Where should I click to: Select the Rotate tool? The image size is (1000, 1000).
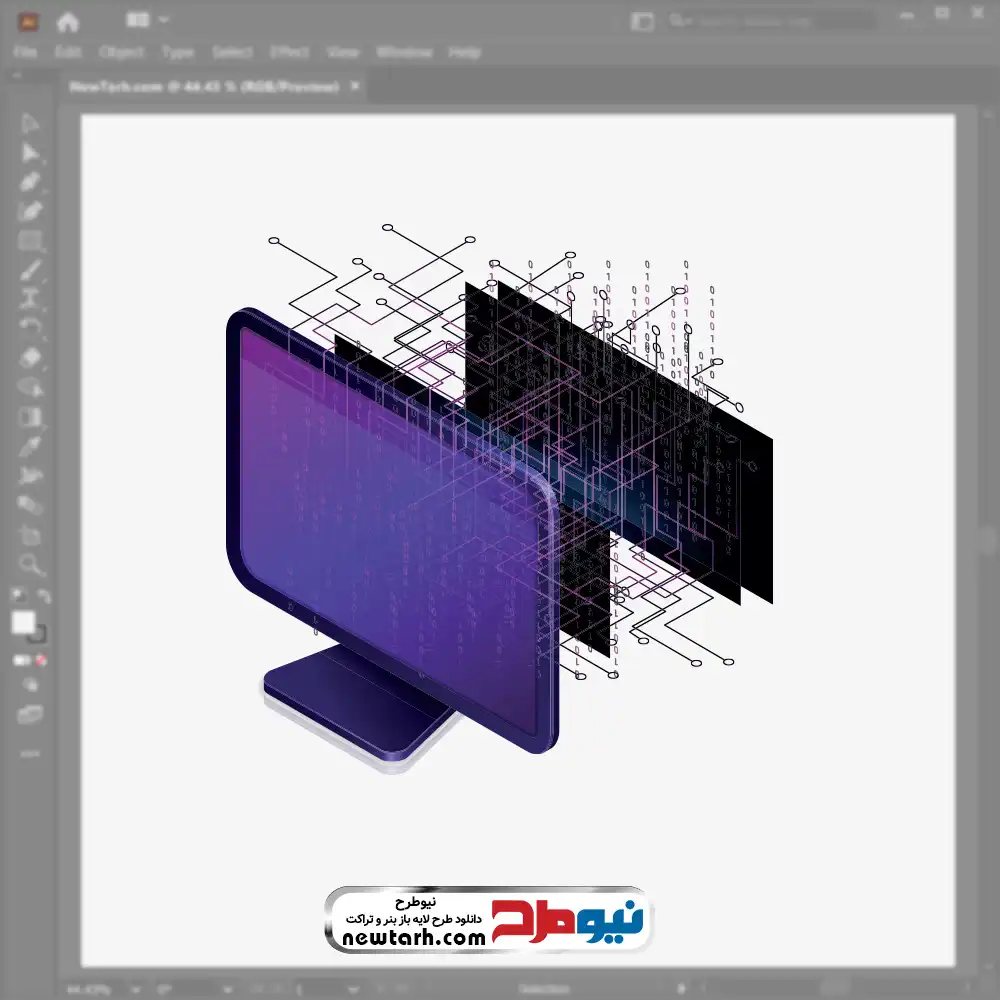pyautogui.click(x=29, y=327)
